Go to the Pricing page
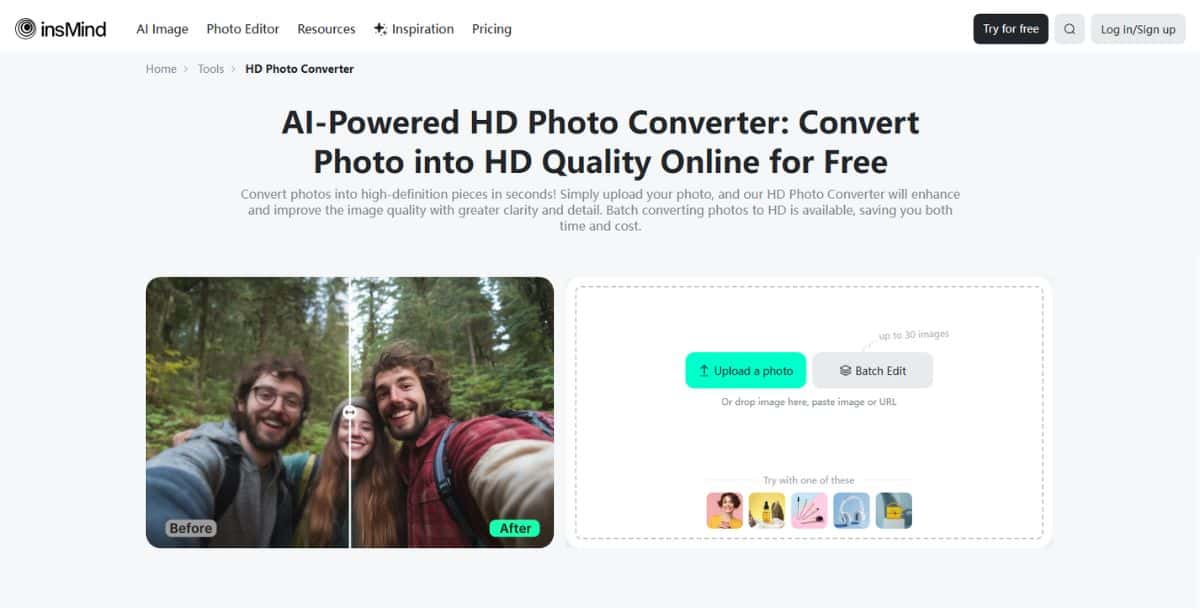The width and height of the screenshot is (1200, 610). pyautogui.click(x=492, y=29)
